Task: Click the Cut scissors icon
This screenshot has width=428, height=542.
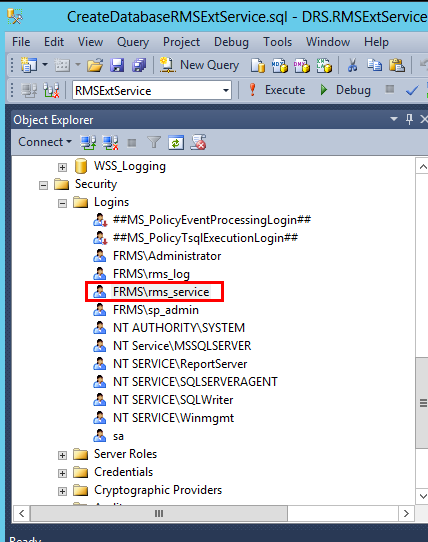Action: (352, 65)
